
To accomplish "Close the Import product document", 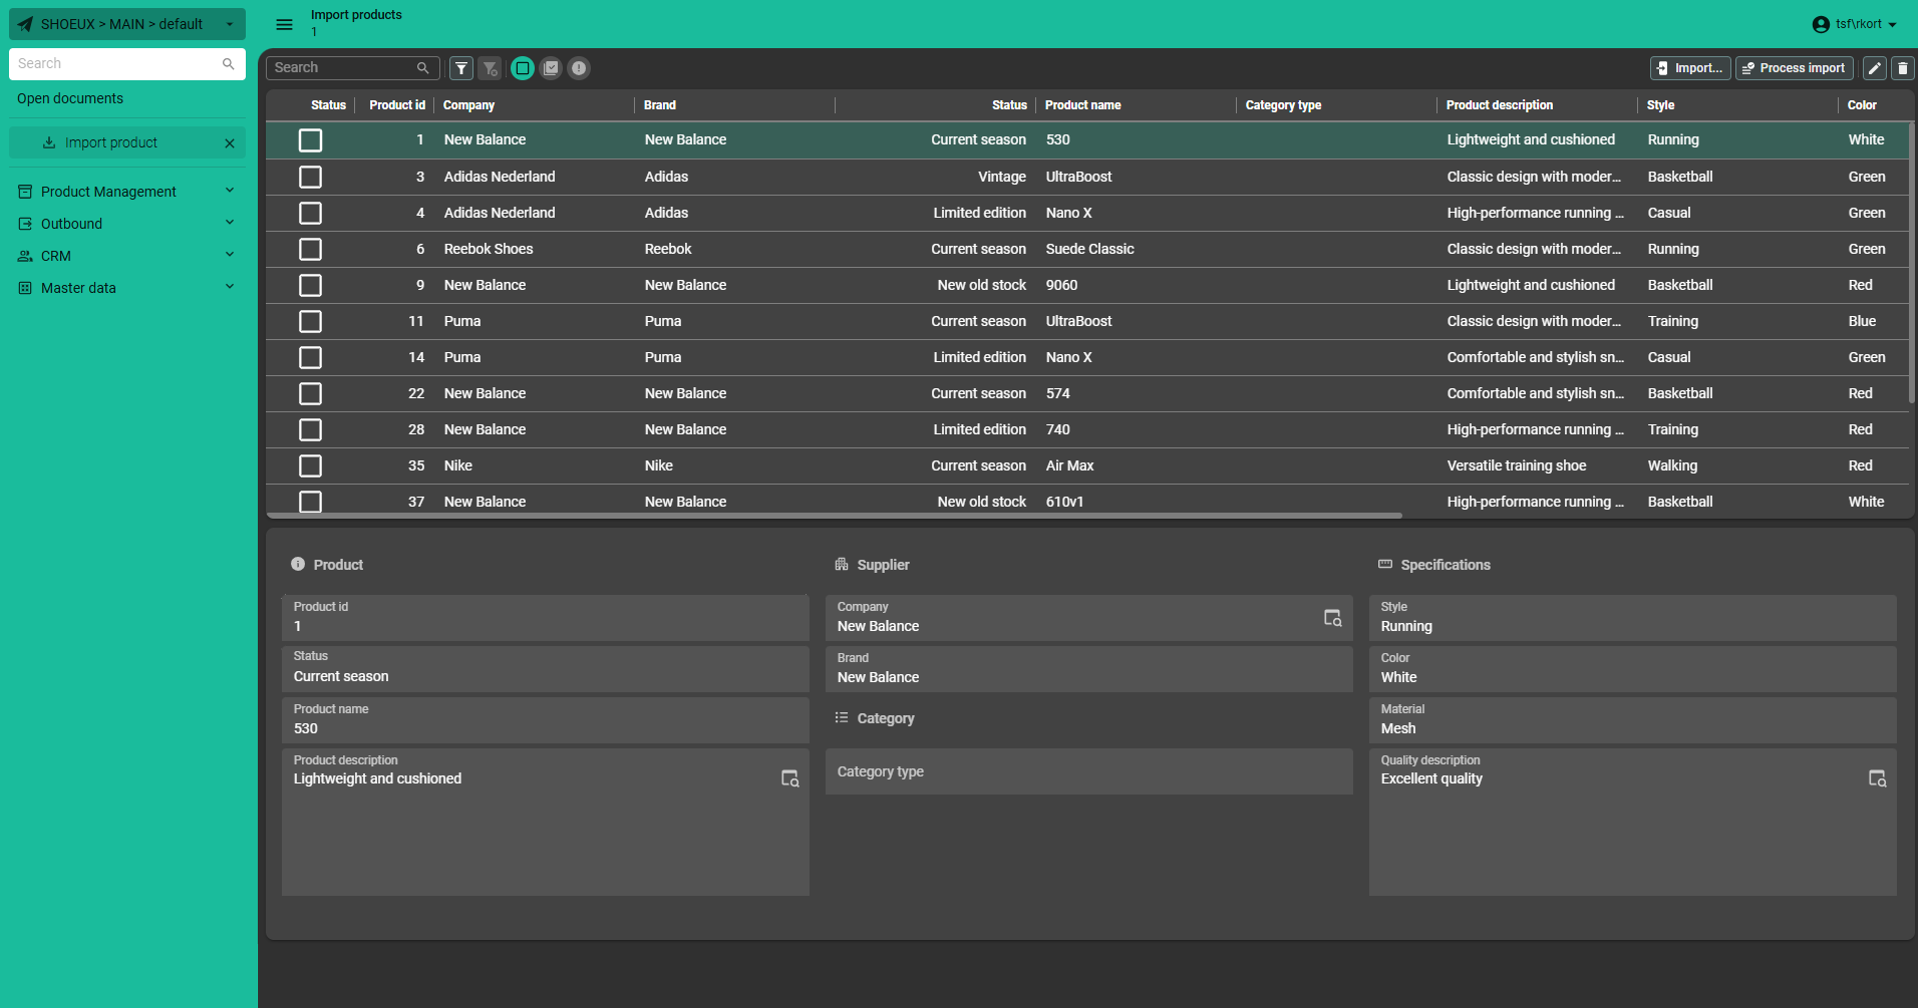I will pos(230,143).
